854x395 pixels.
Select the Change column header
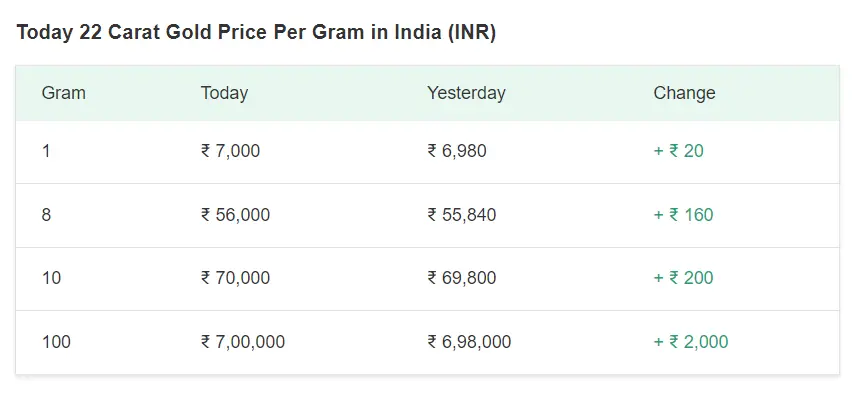(x=684, y=93)
